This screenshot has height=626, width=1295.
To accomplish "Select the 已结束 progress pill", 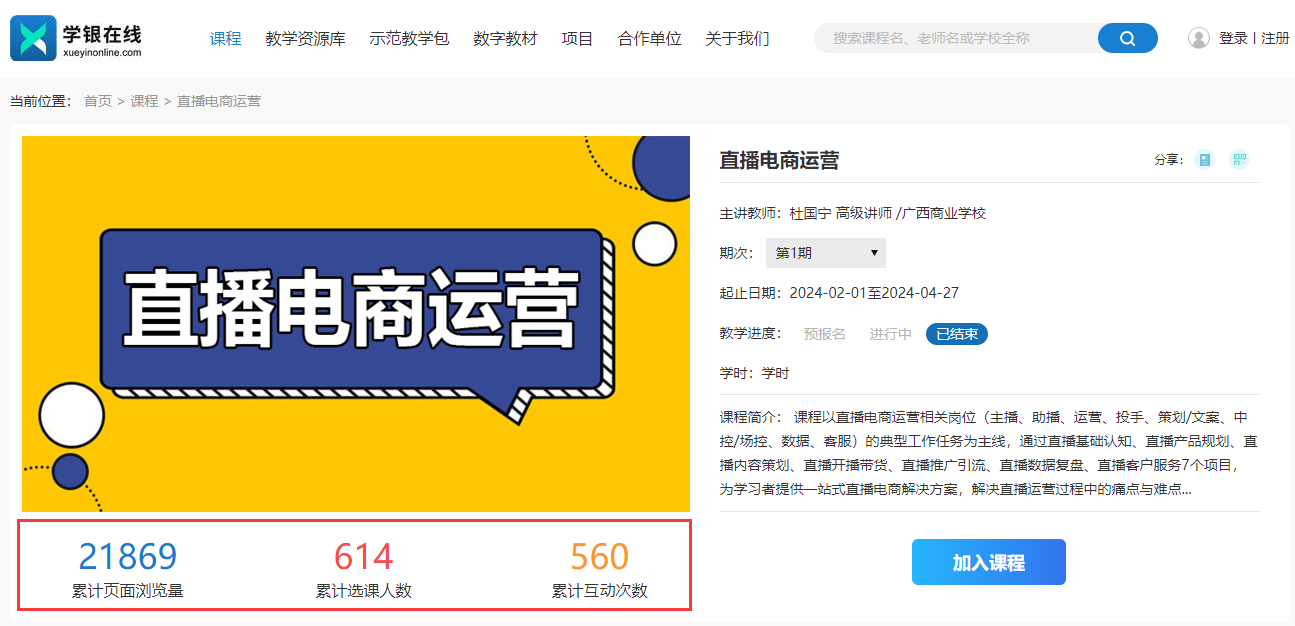I will (x=957, y=334).
